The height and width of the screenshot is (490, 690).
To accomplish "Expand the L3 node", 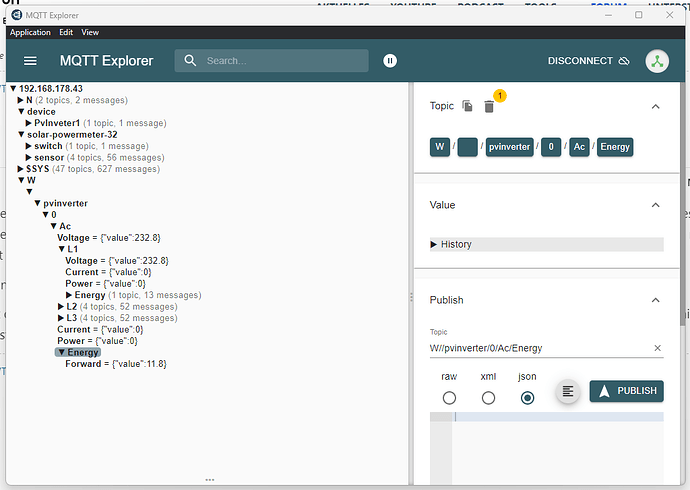I will pyautogui.click(x=61, y=318).
